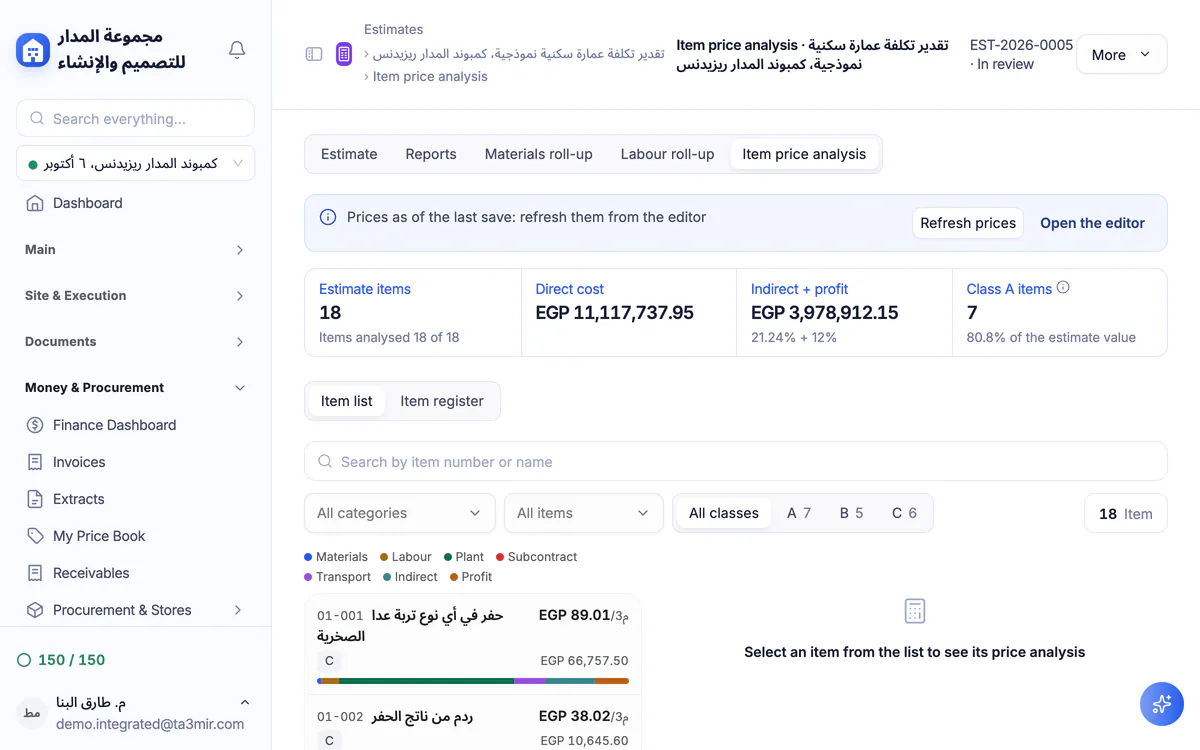Click the Receivables document icon
1200x750 pixels.
35,573
